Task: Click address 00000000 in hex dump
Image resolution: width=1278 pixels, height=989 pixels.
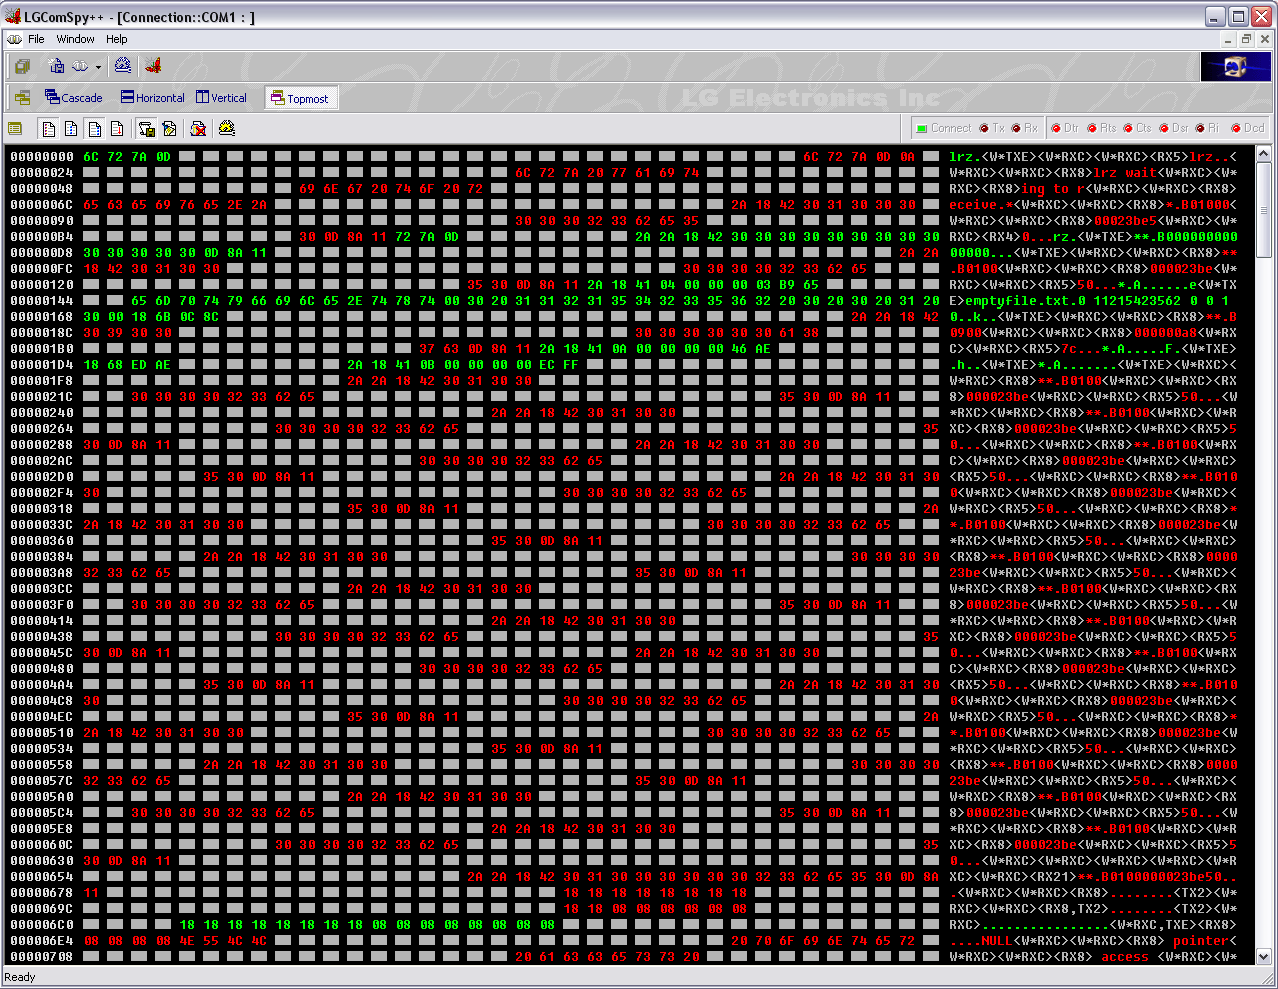Action: (x=42, y=157)
